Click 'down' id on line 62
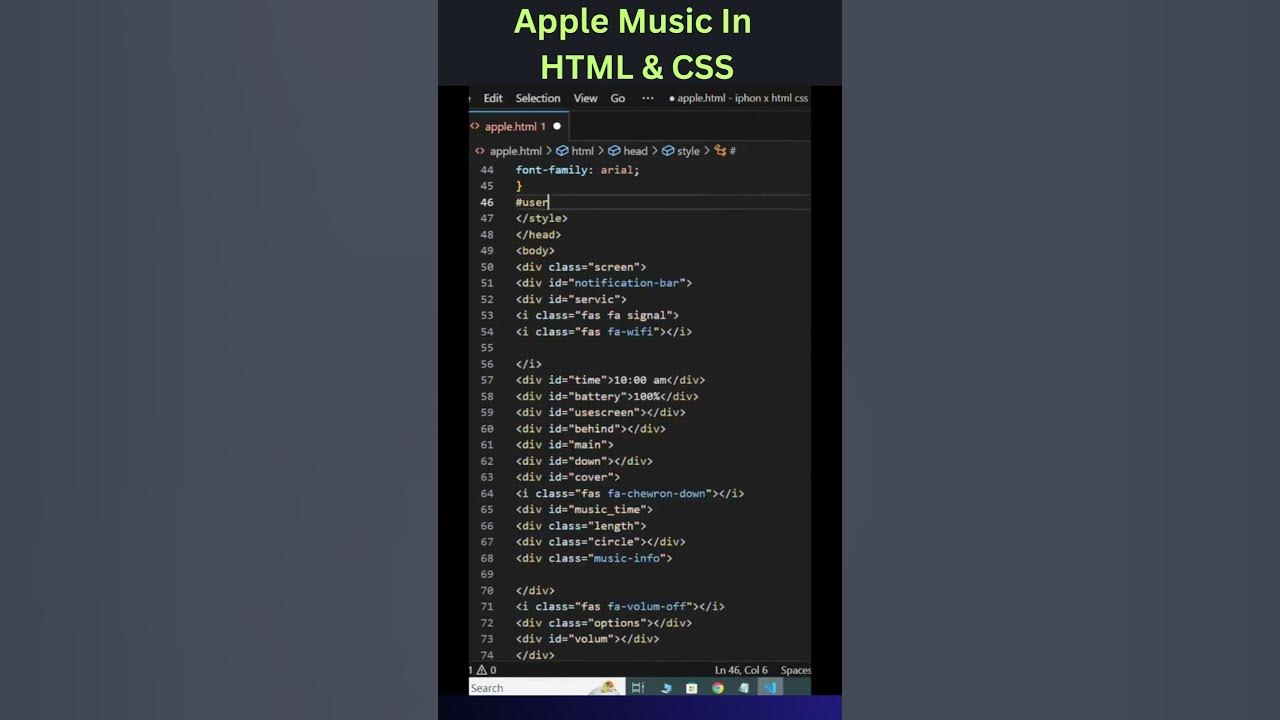Viewport: 1280px width, 720px height. pos(588,461)
